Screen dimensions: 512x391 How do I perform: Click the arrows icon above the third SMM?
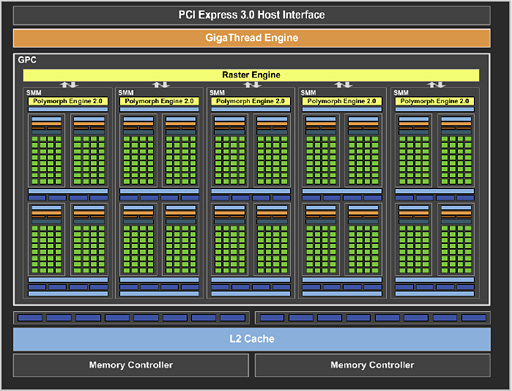252,85
